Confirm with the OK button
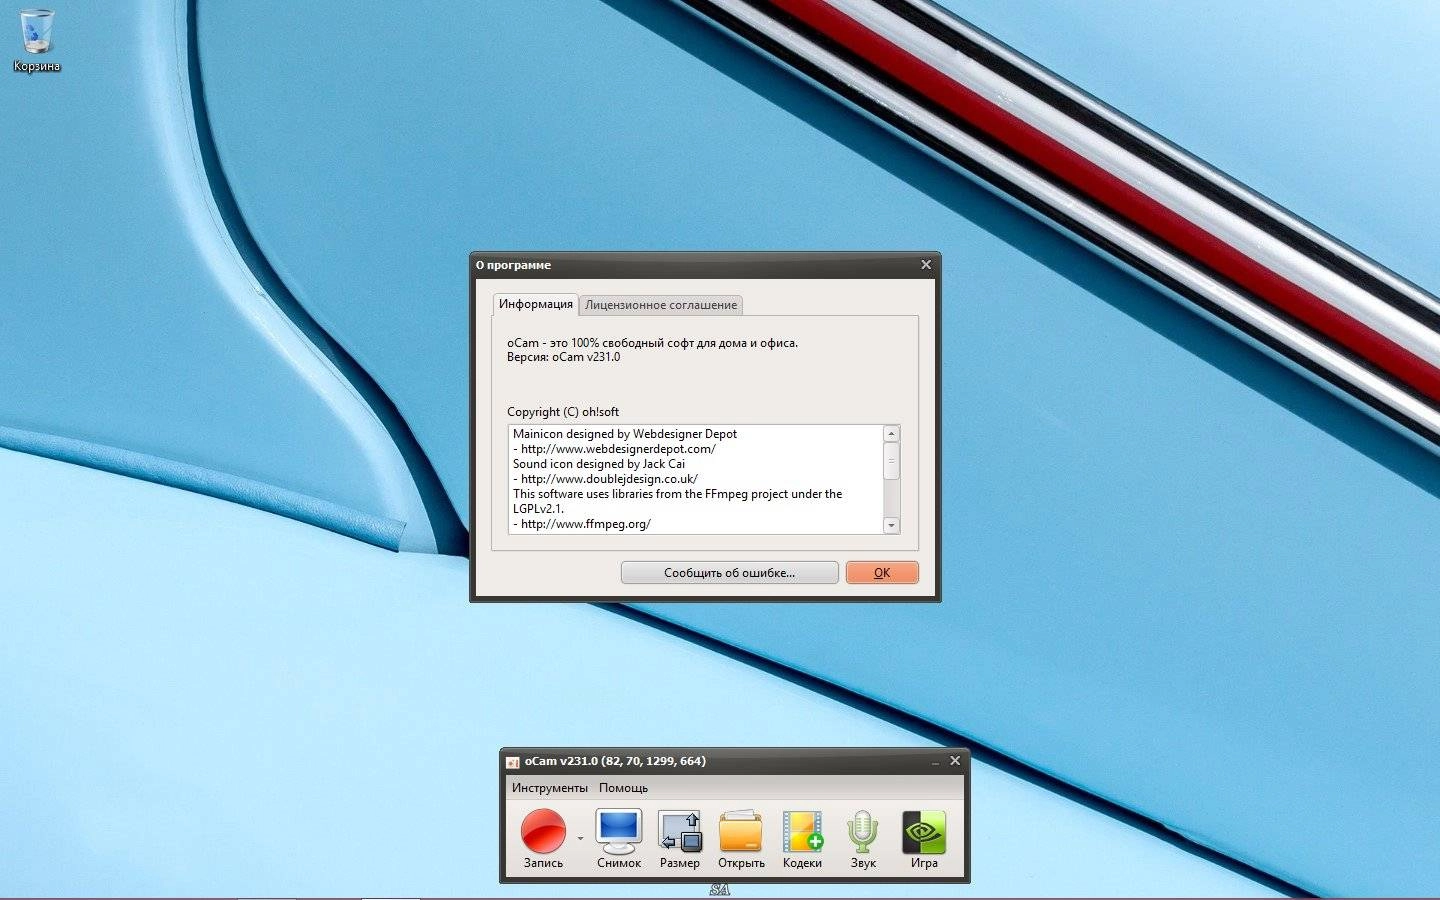The width and height of the screenshot is (1440, 900). click(882, 573)
